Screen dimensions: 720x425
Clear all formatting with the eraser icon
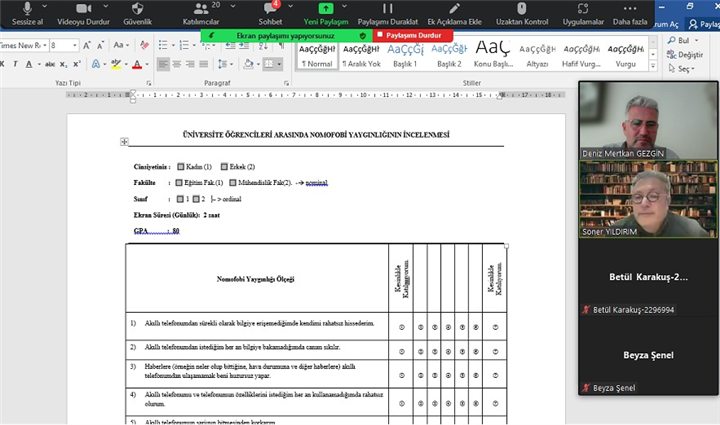click(x=144, y=45)
